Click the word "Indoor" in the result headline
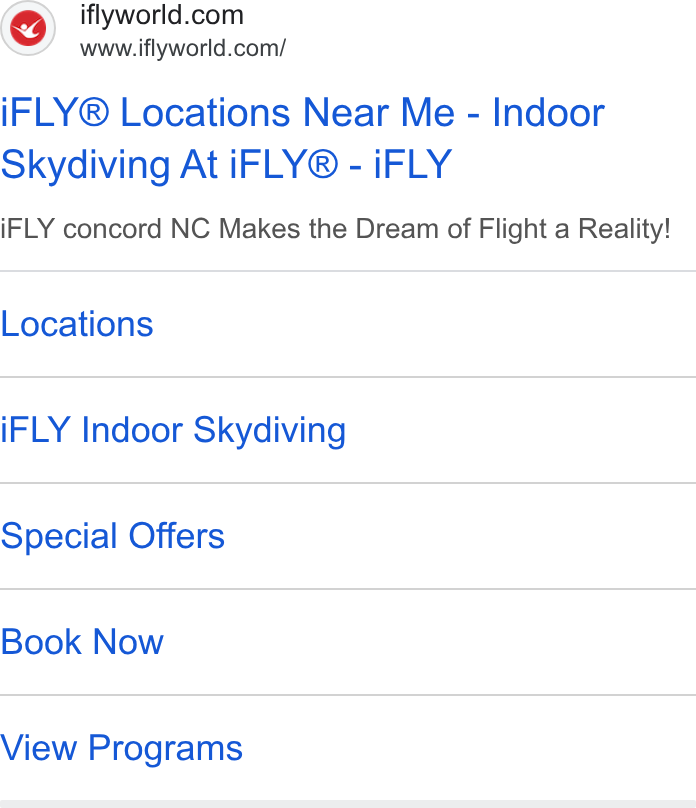 (x=548, y=113)
